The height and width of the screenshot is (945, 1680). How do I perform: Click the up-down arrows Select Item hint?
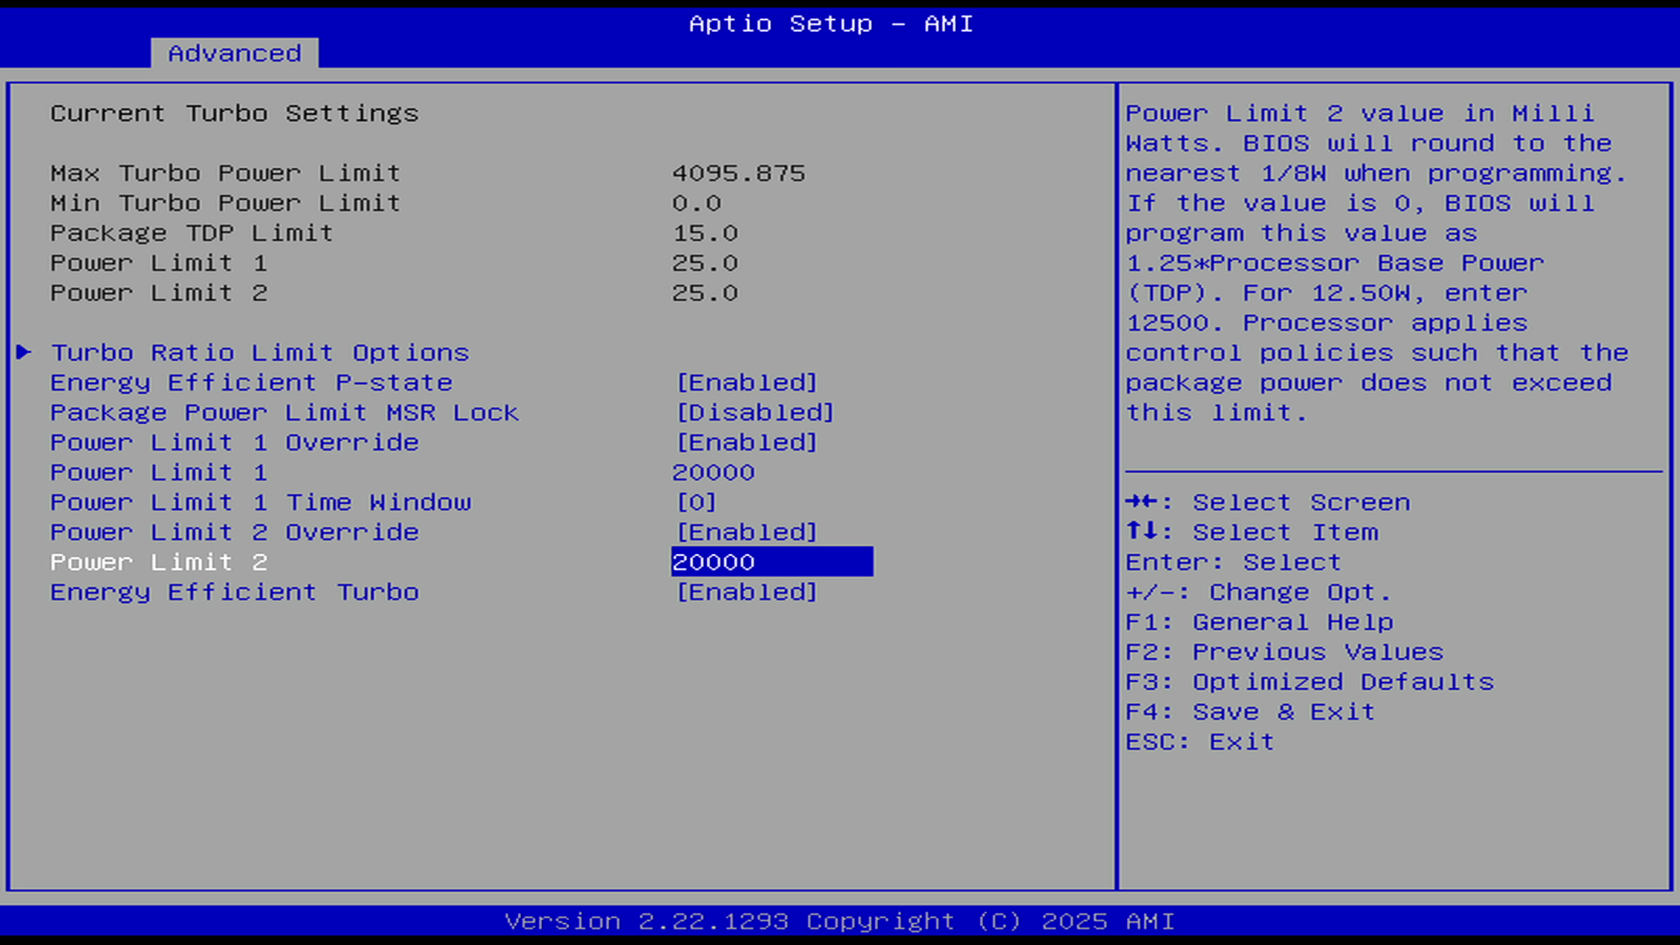[x=1252, y=533]
